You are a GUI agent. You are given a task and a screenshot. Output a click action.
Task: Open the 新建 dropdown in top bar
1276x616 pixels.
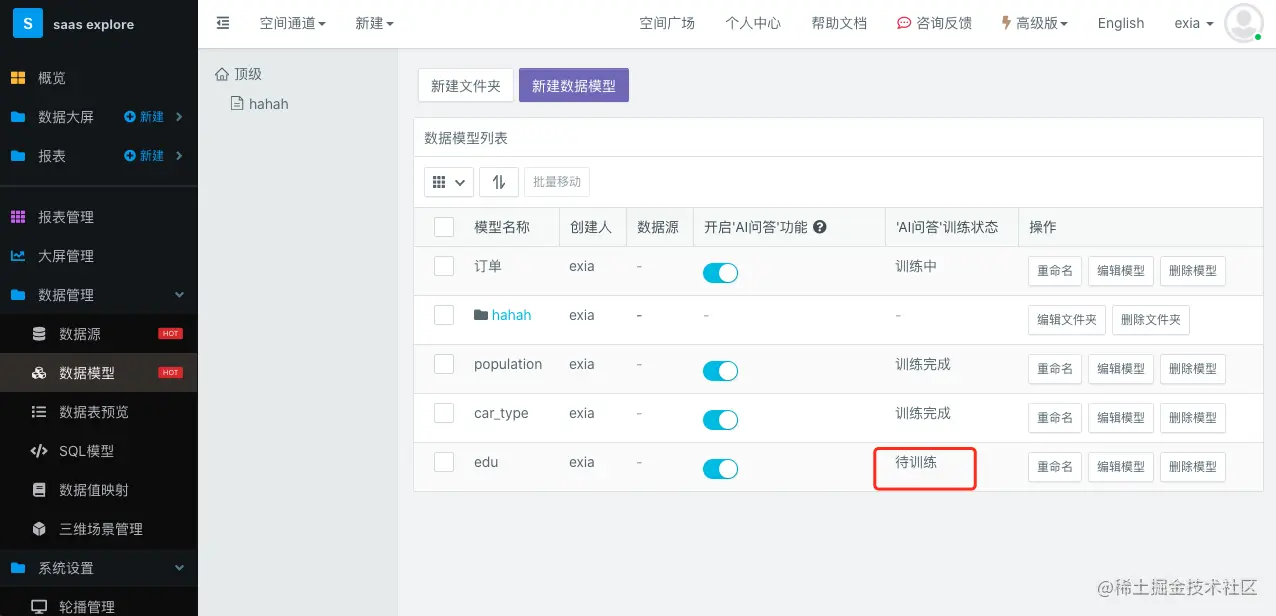pos(374,23)
